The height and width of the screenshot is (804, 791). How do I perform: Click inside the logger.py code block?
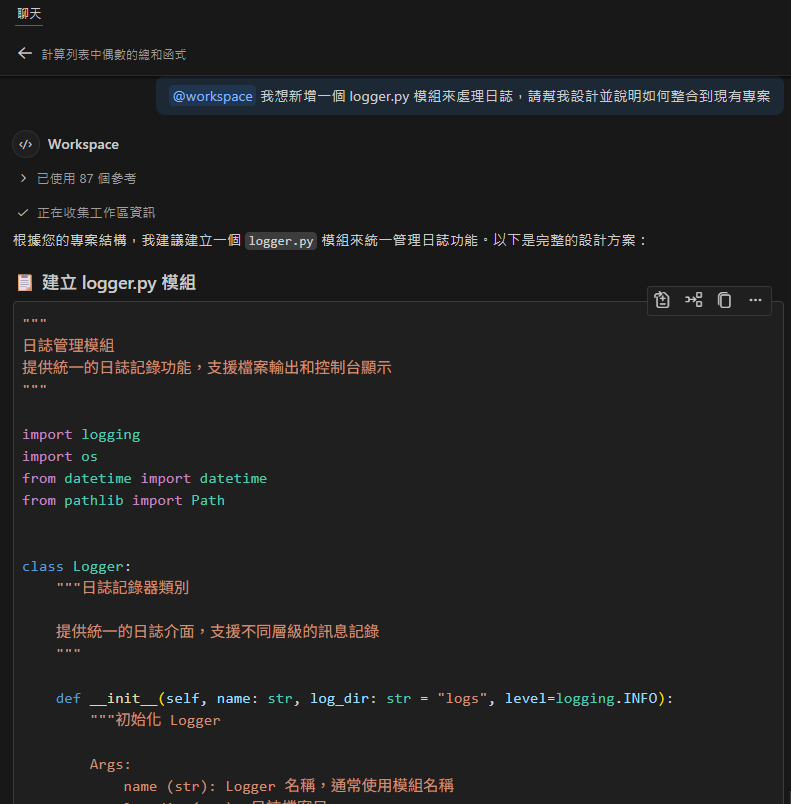300,550
